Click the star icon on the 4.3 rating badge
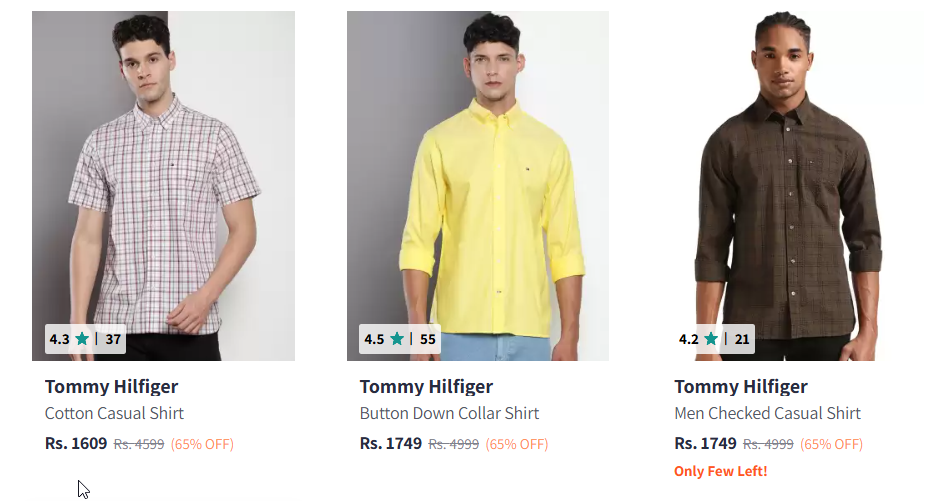This screenshot has width=937, height=501. click(82, 339)
